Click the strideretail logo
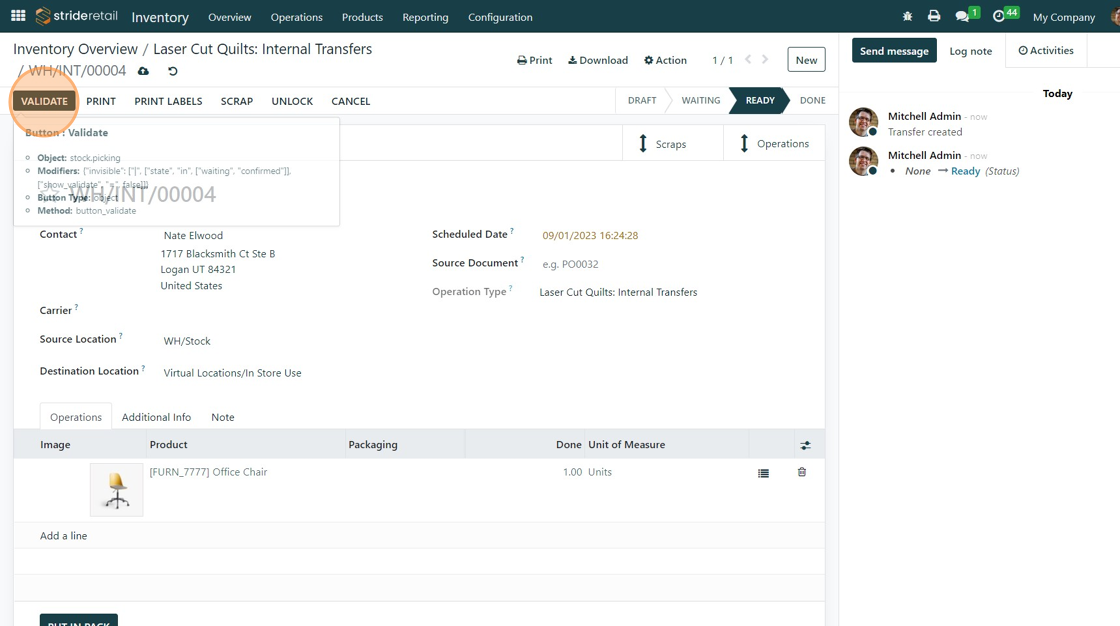This screenshot has height=626, width=1120. point(76,16)
